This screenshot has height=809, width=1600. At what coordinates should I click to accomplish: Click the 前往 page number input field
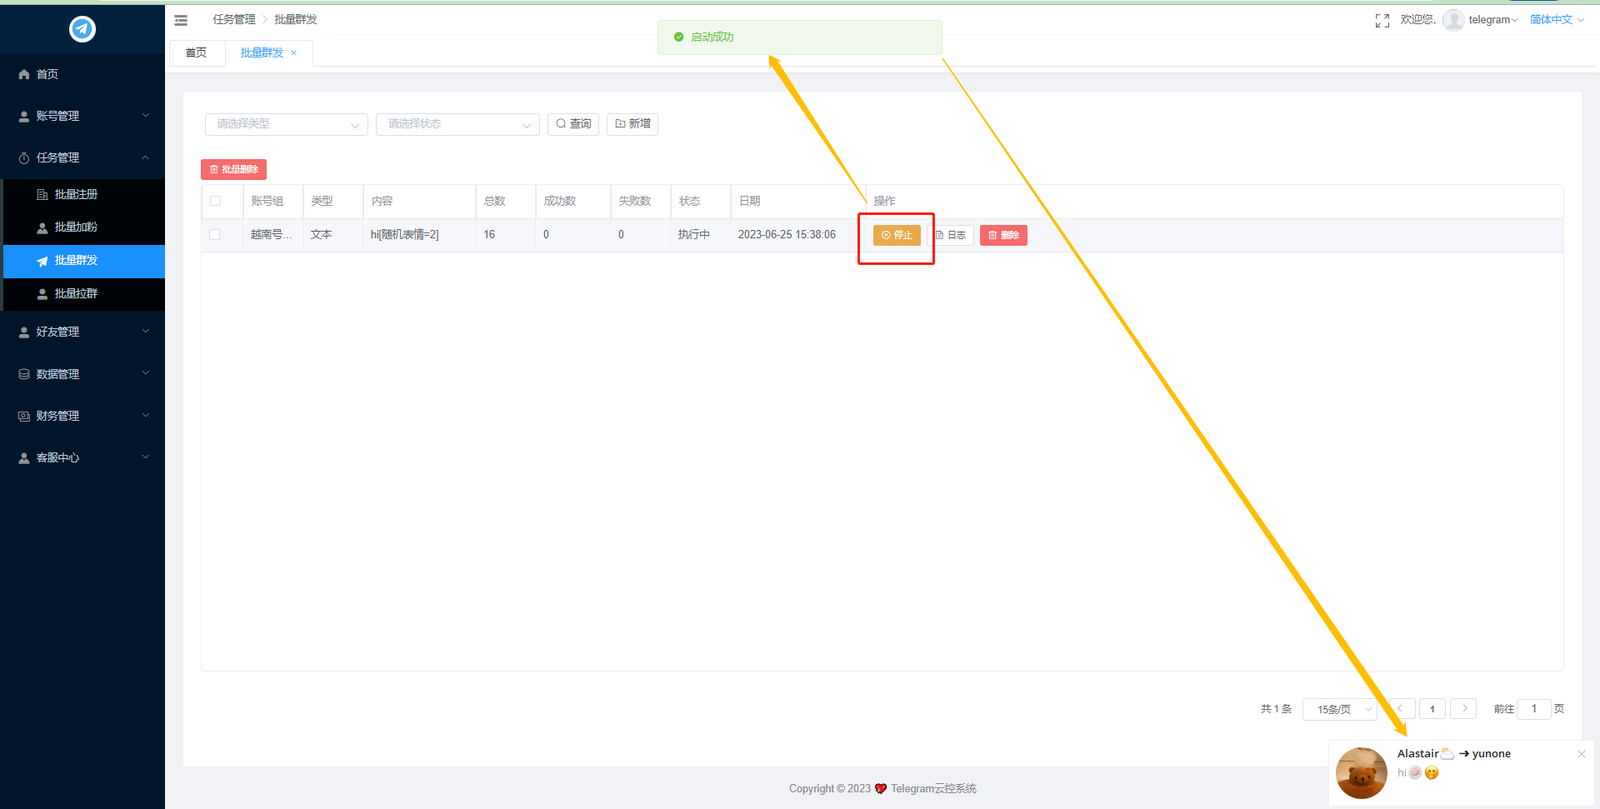[x=1533, y=709]
